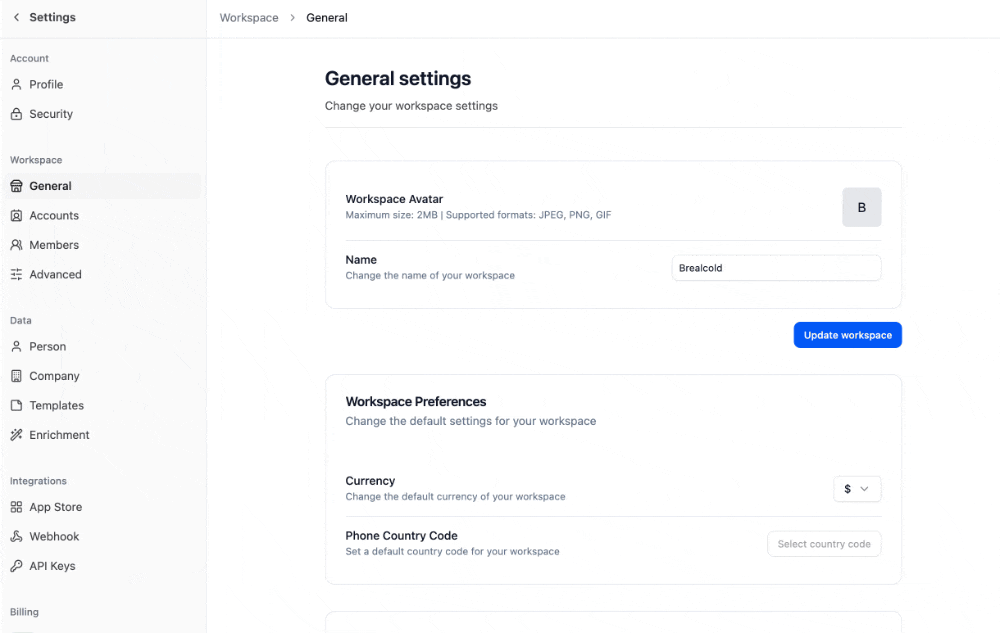Click the Integrations section header

(38, 481)
